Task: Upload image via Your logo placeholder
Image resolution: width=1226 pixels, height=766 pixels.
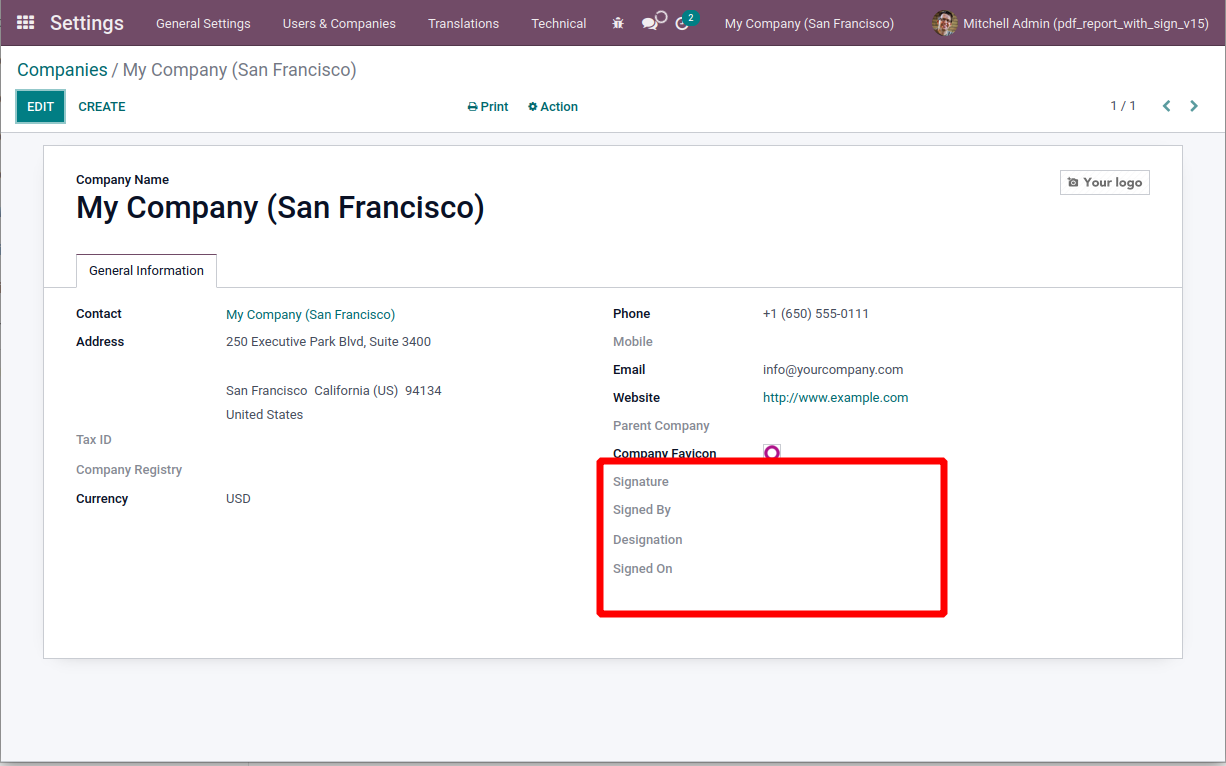Action: (1104, 182)
